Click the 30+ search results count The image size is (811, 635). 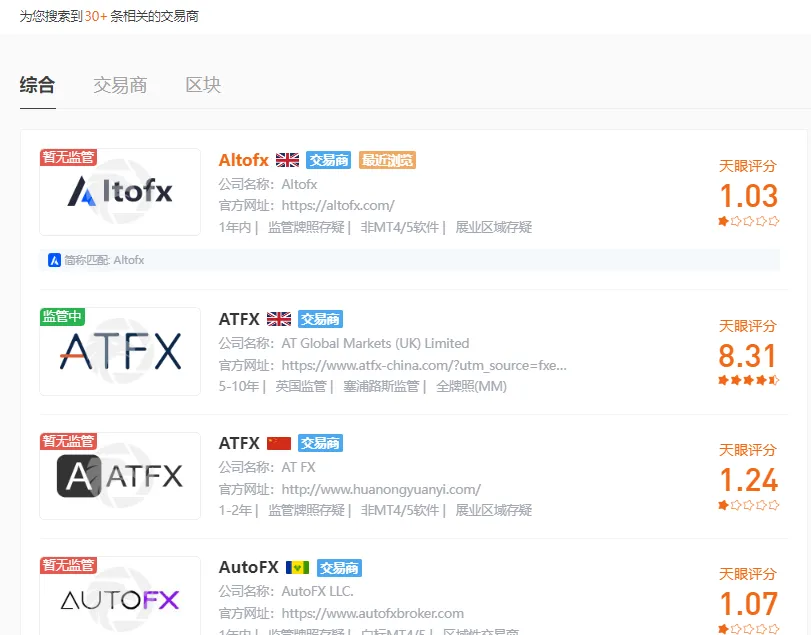[96, 17]
